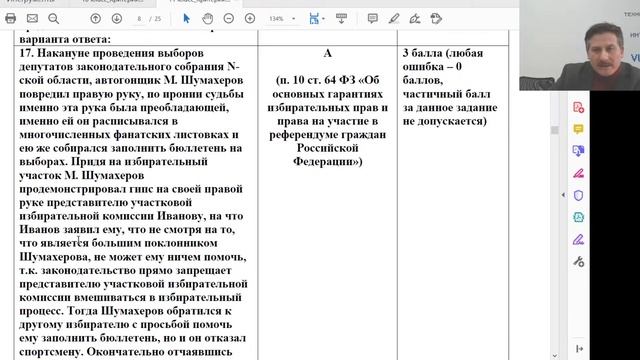640x360 pixels.
Task: Switch to the Инструменты tab
Action: coord(31,2)
